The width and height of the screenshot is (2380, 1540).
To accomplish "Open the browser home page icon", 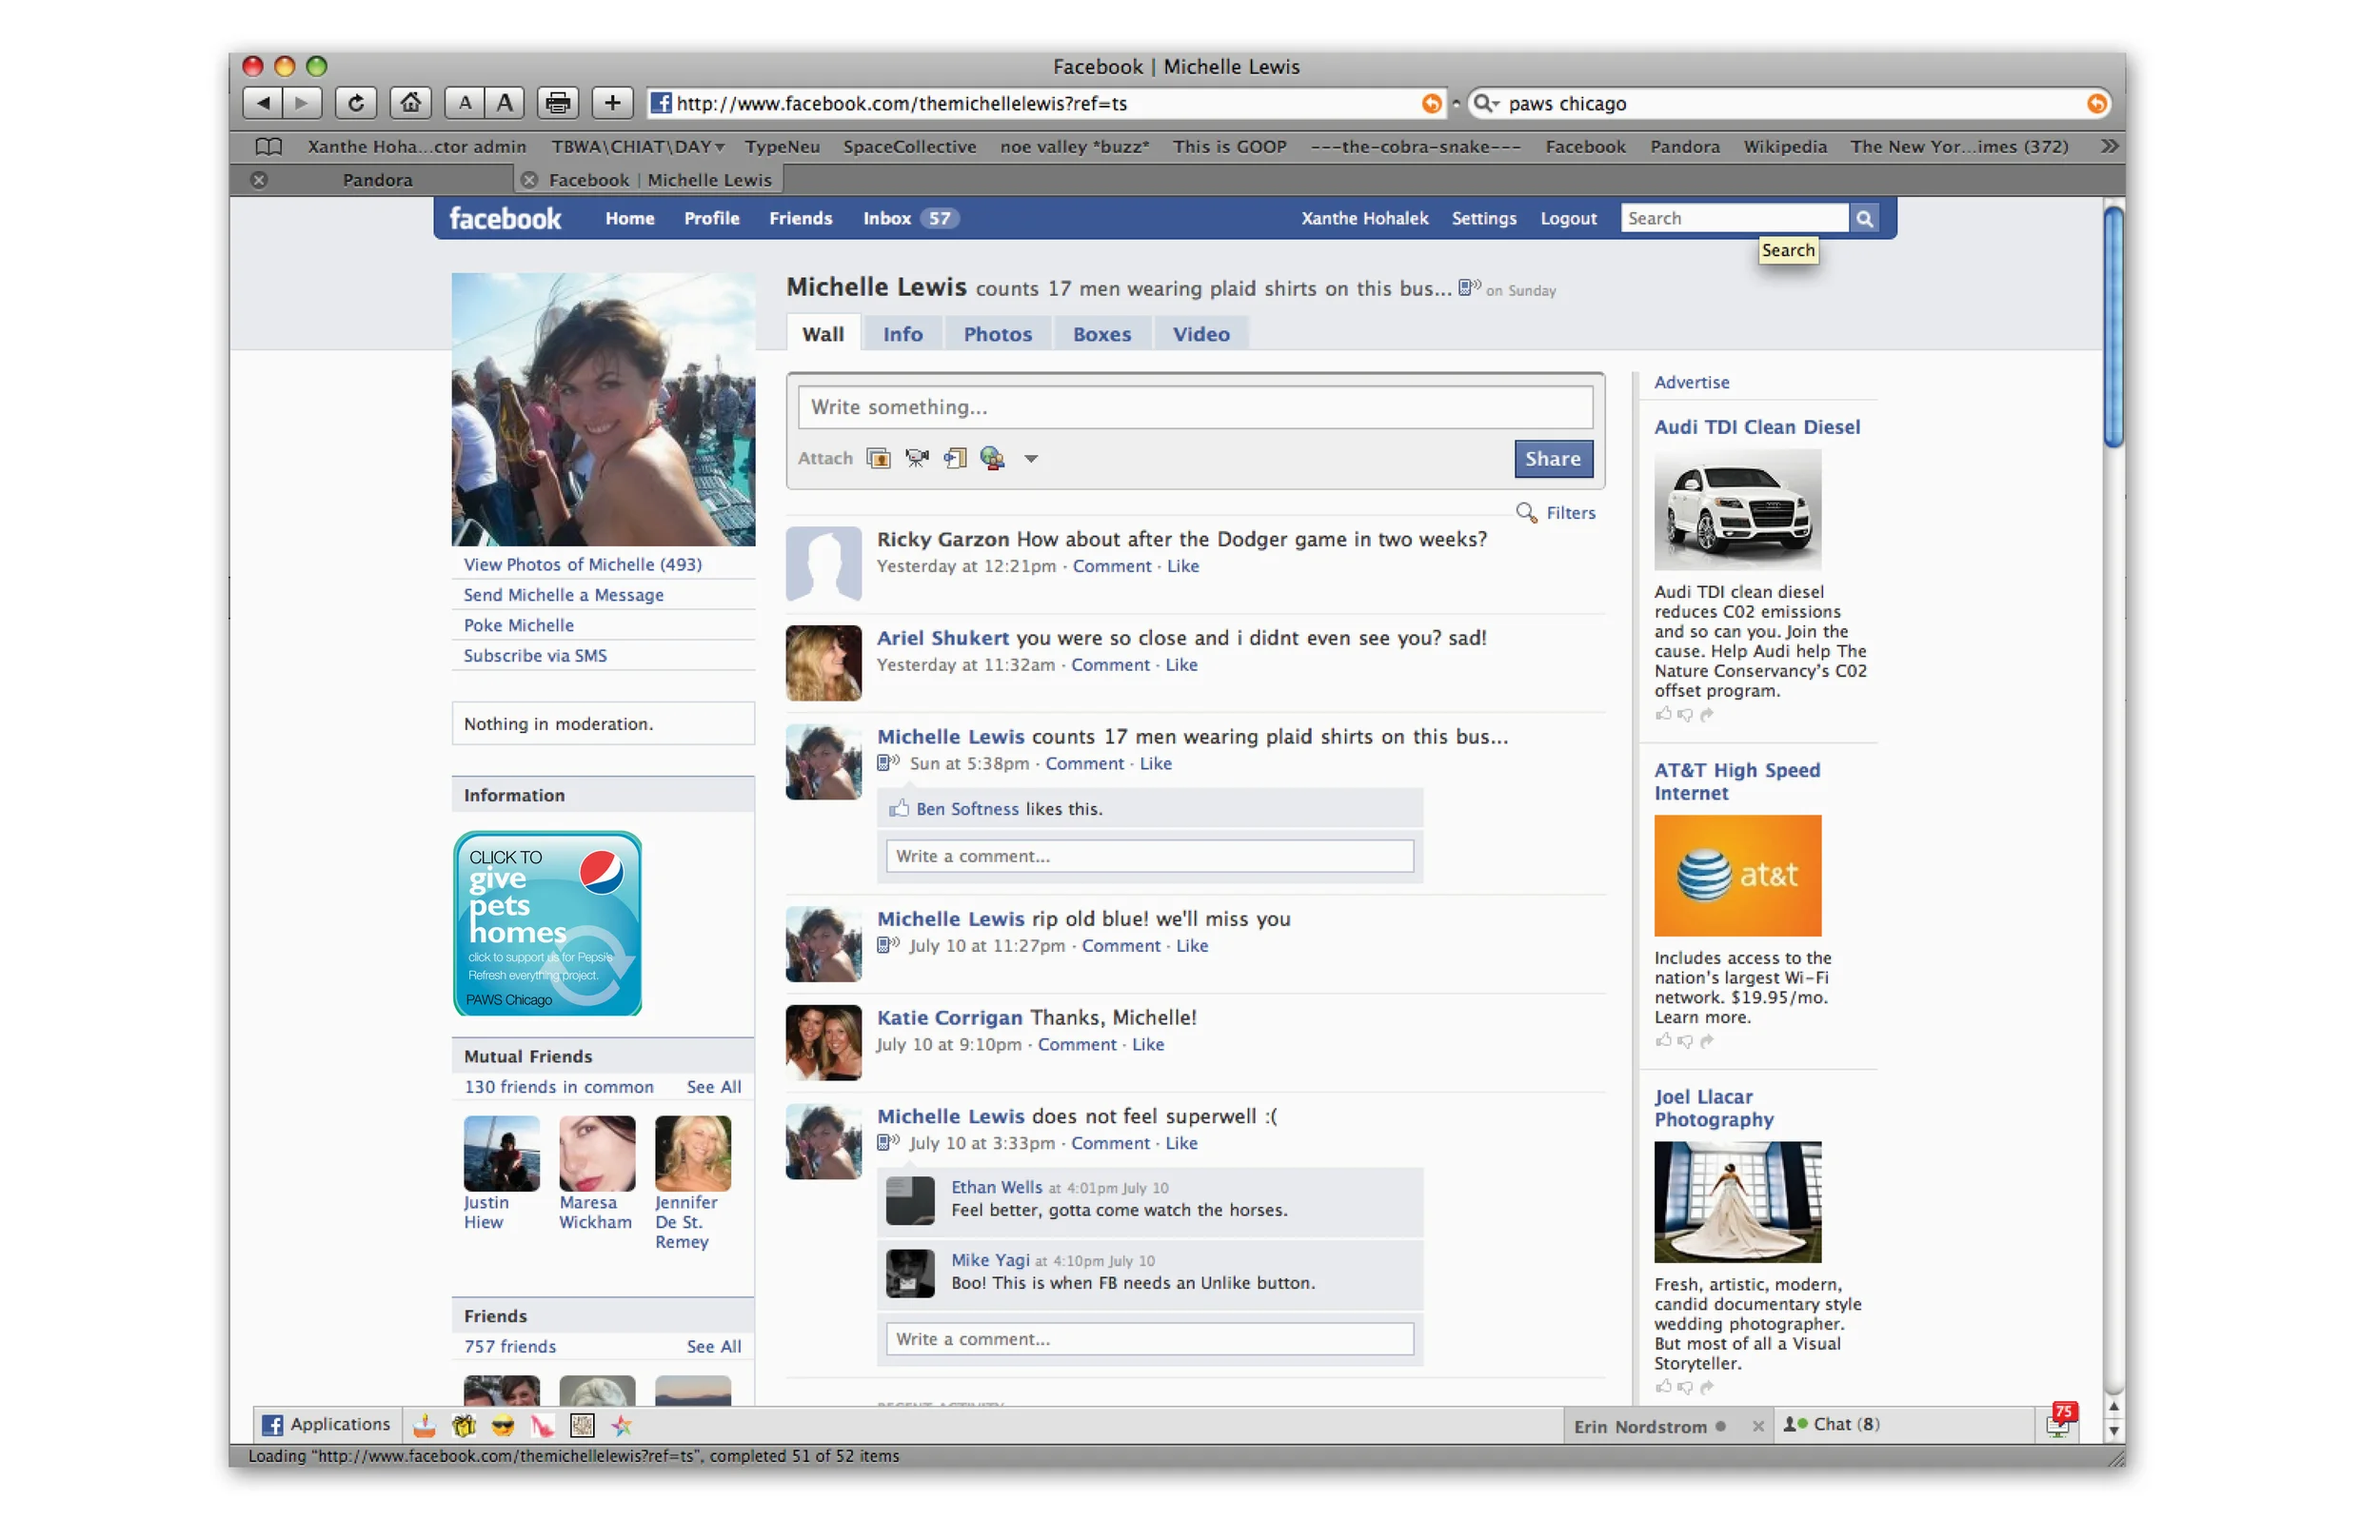I will click(x=411, y=103).
